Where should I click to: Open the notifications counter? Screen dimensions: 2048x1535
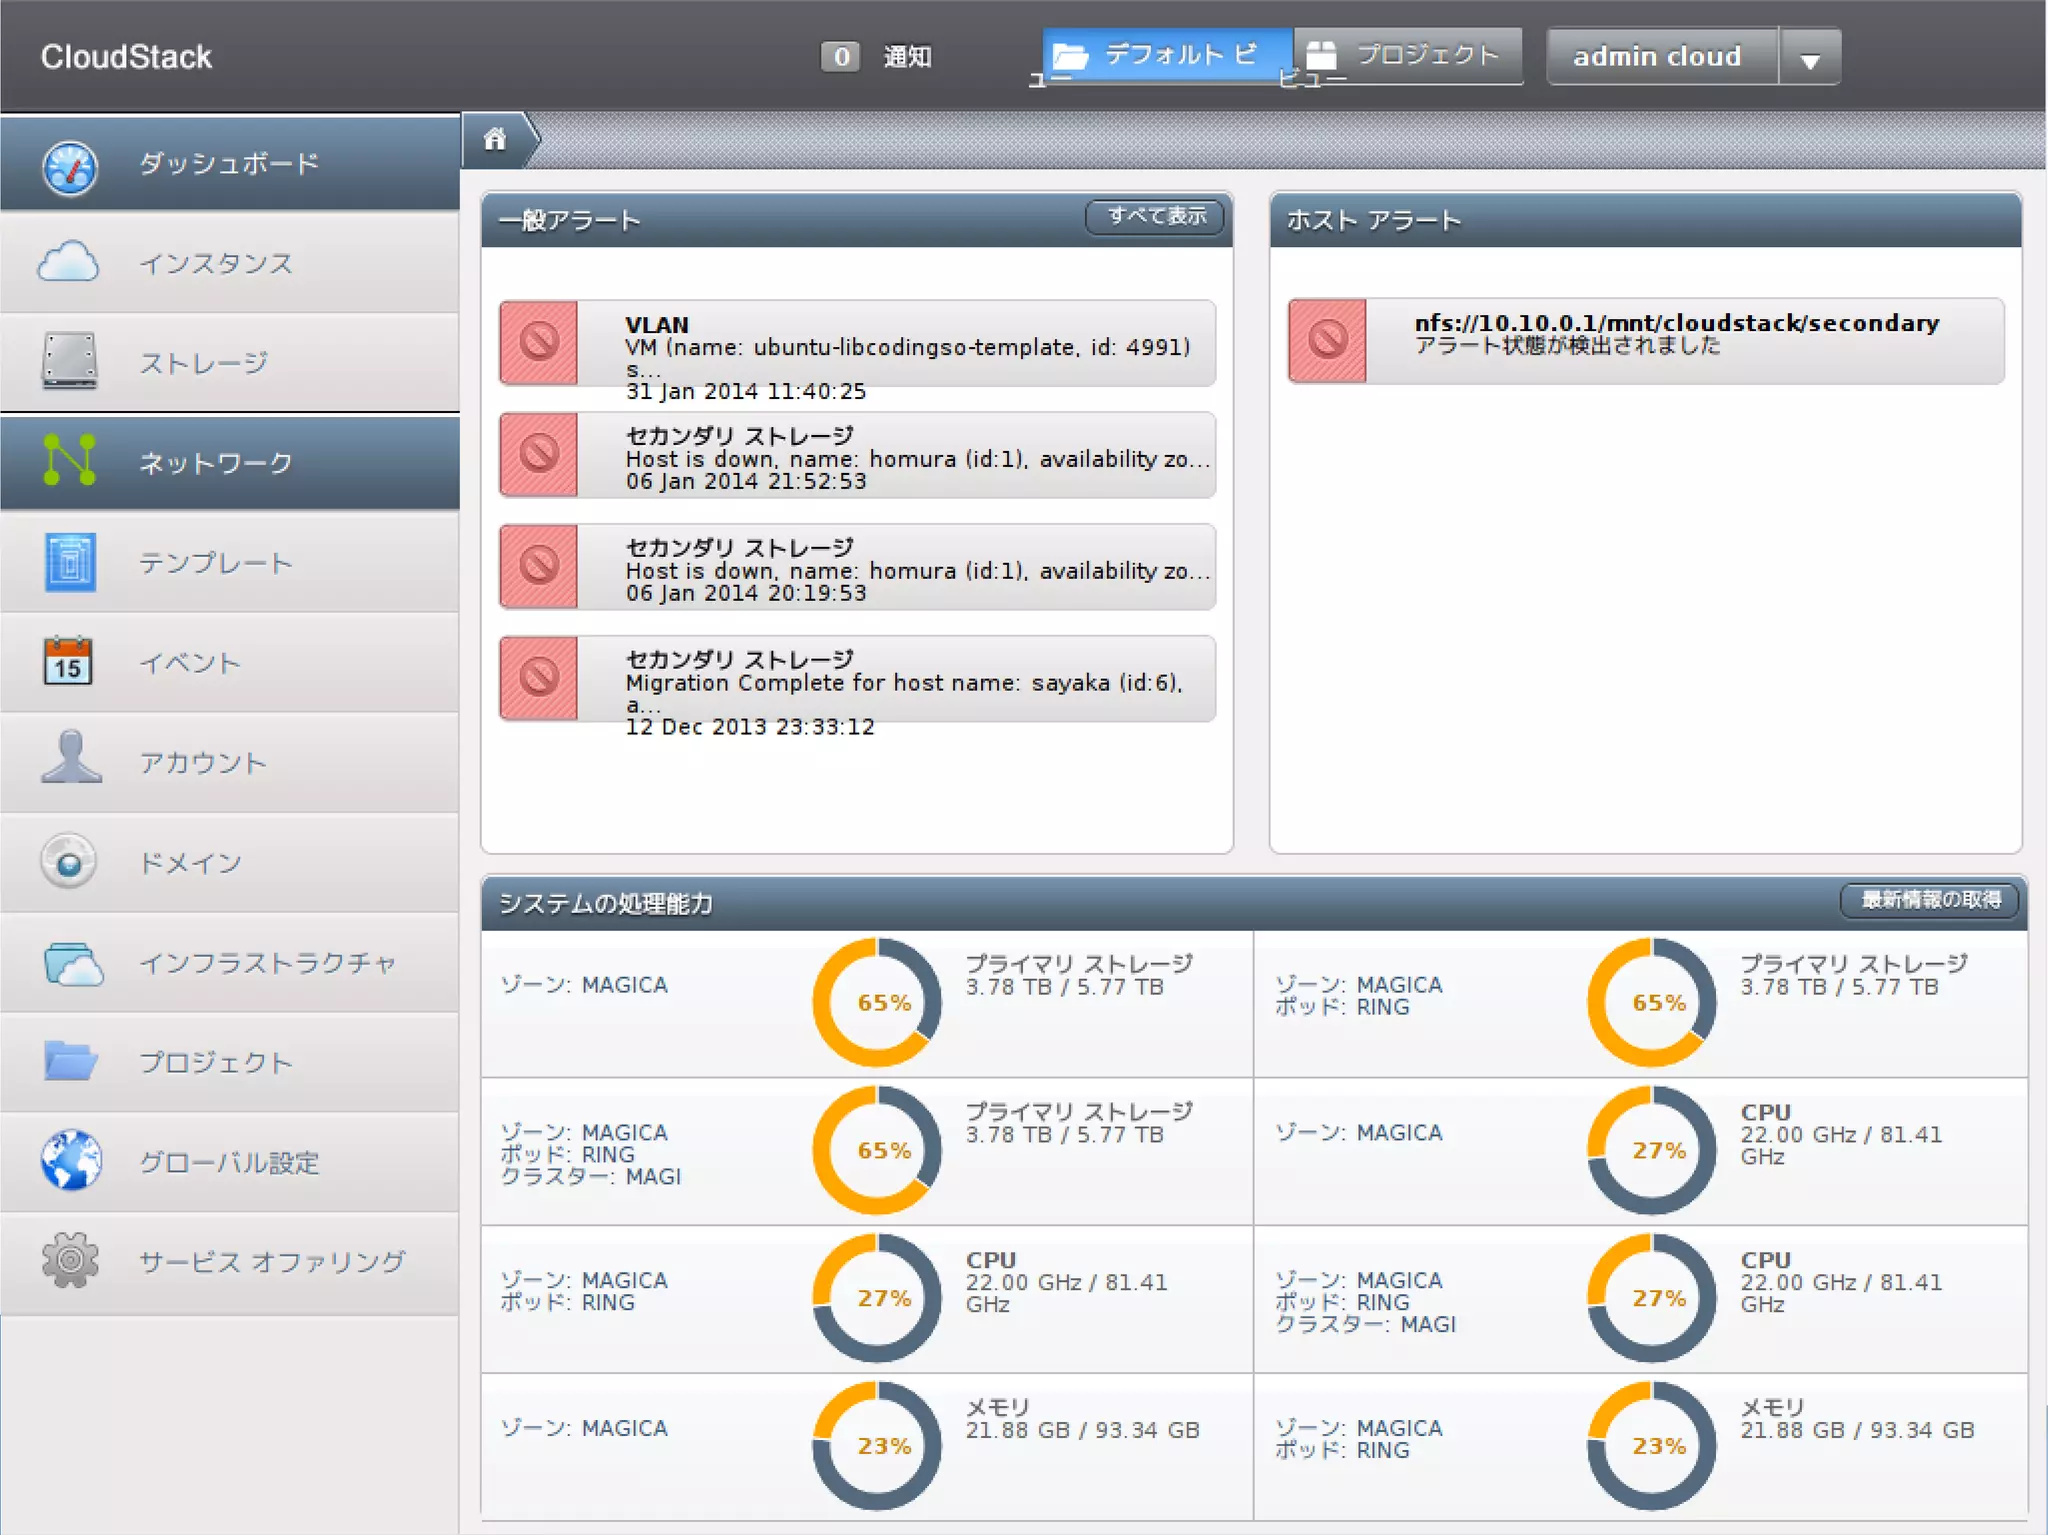click(x=840, y=57)
